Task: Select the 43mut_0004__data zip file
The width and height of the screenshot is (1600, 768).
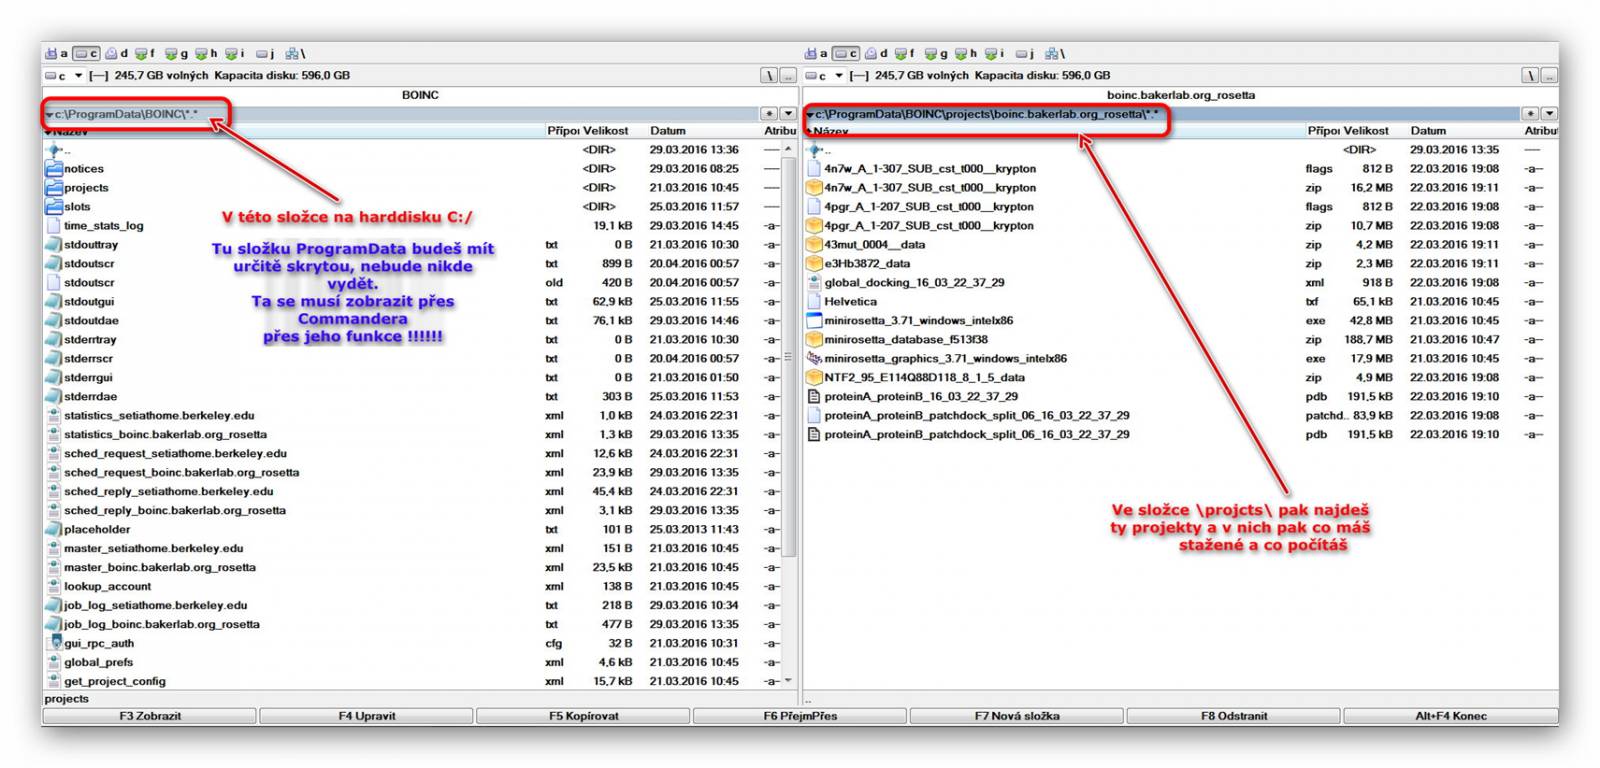Action: (x=874, y=245)
